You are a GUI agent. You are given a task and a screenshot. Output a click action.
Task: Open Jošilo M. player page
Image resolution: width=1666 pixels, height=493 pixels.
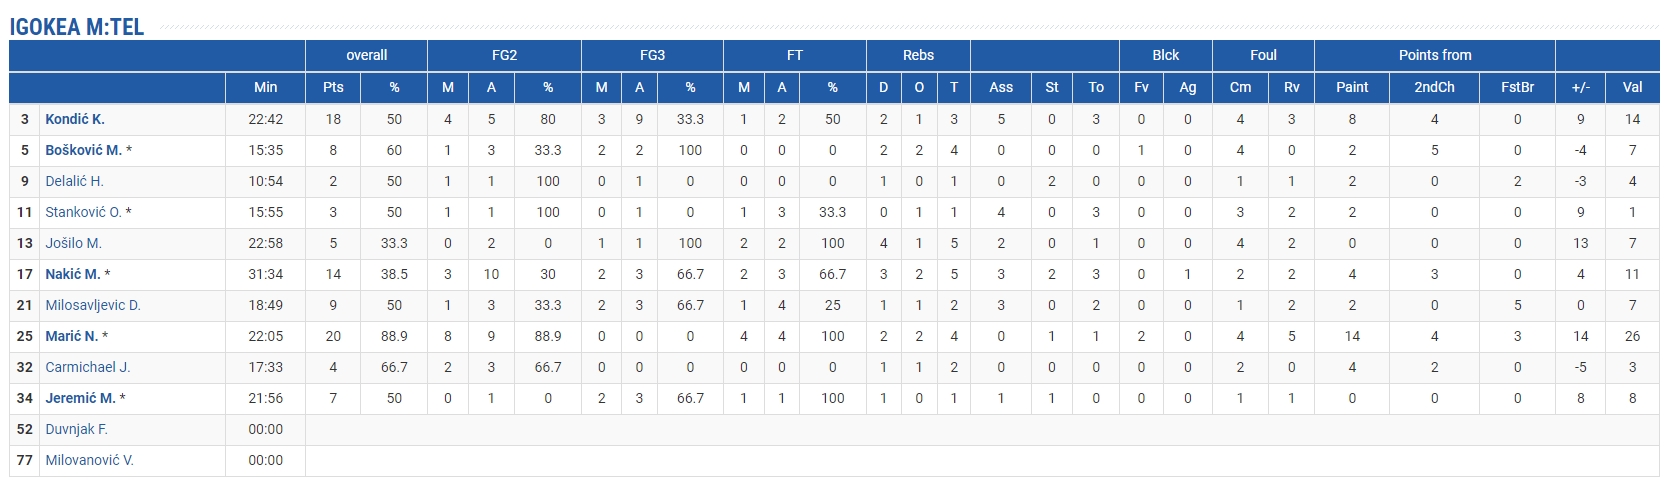click(x=73, y=243)
